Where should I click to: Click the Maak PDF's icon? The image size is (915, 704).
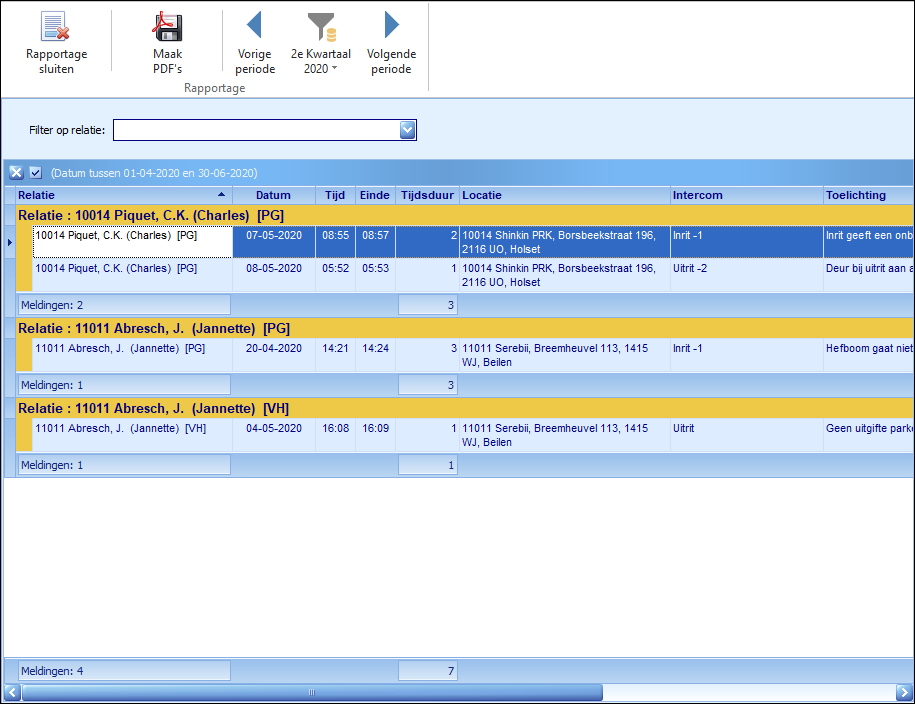click(x=167, y=27)
